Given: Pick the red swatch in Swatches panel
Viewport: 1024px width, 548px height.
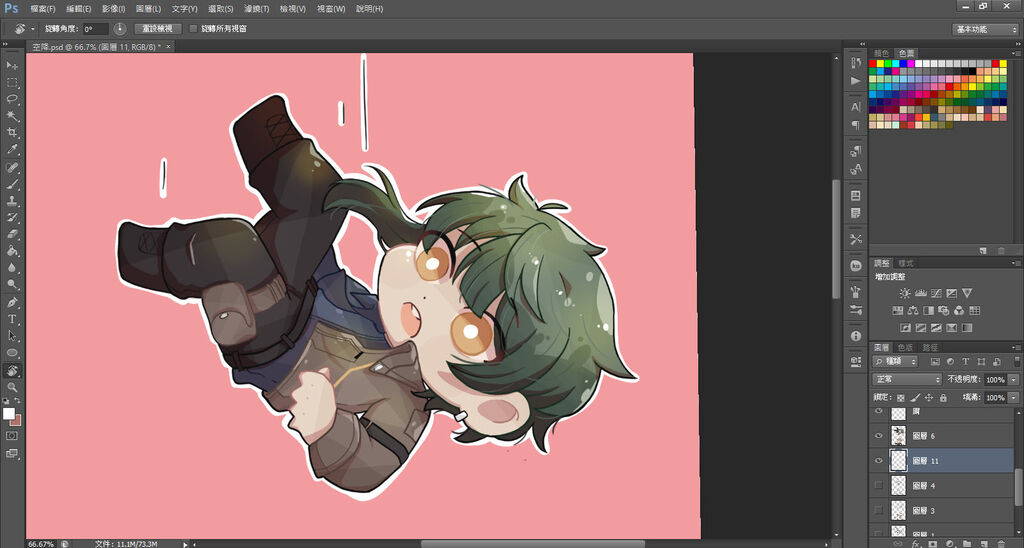Looking at the screenshot, I should click(x=872, y=63).
